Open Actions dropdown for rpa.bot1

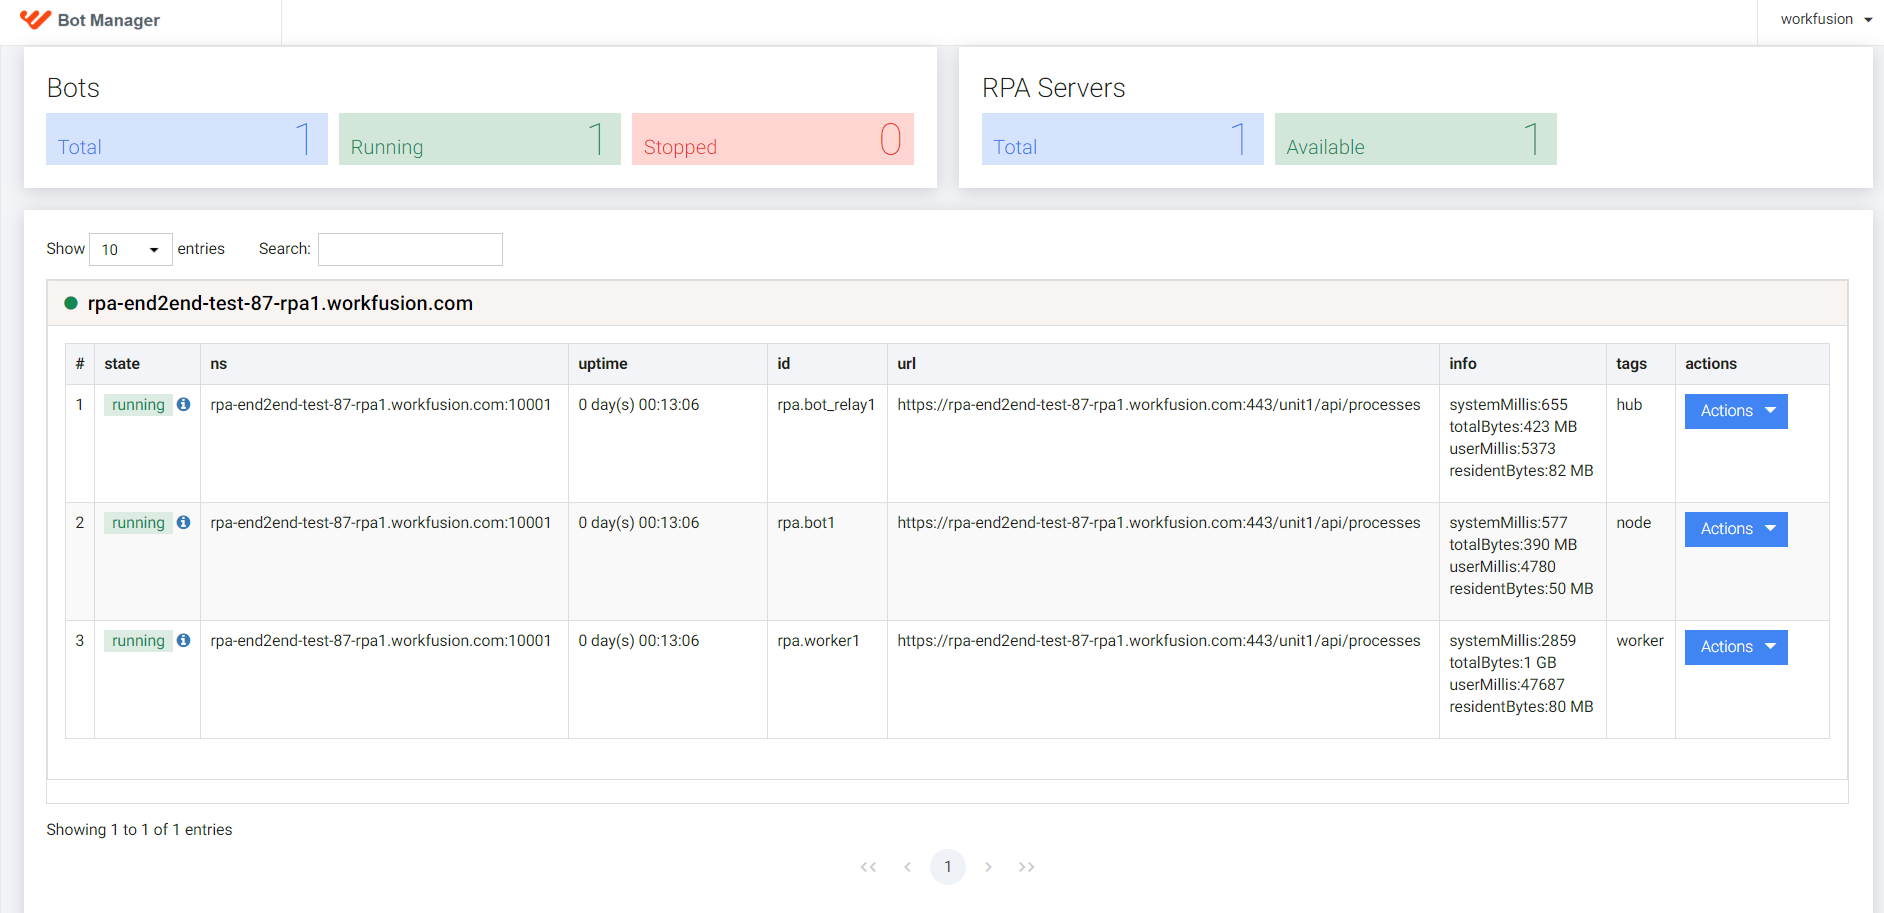[x=1736, y=529]
